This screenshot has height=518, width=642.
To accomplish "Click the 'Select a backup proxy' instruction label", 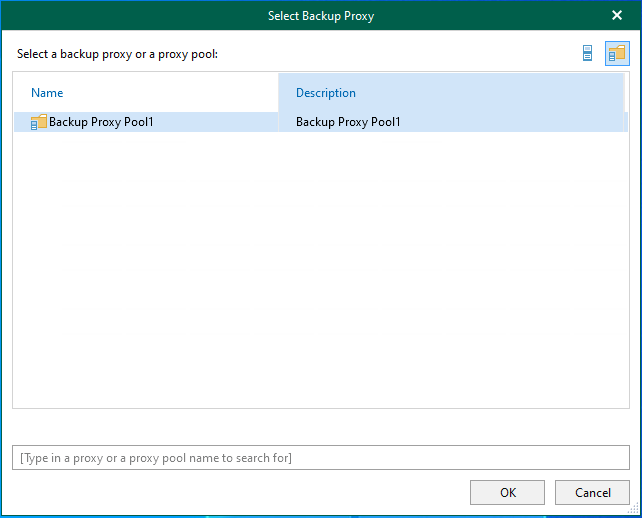I will click(x=117, y=54).
